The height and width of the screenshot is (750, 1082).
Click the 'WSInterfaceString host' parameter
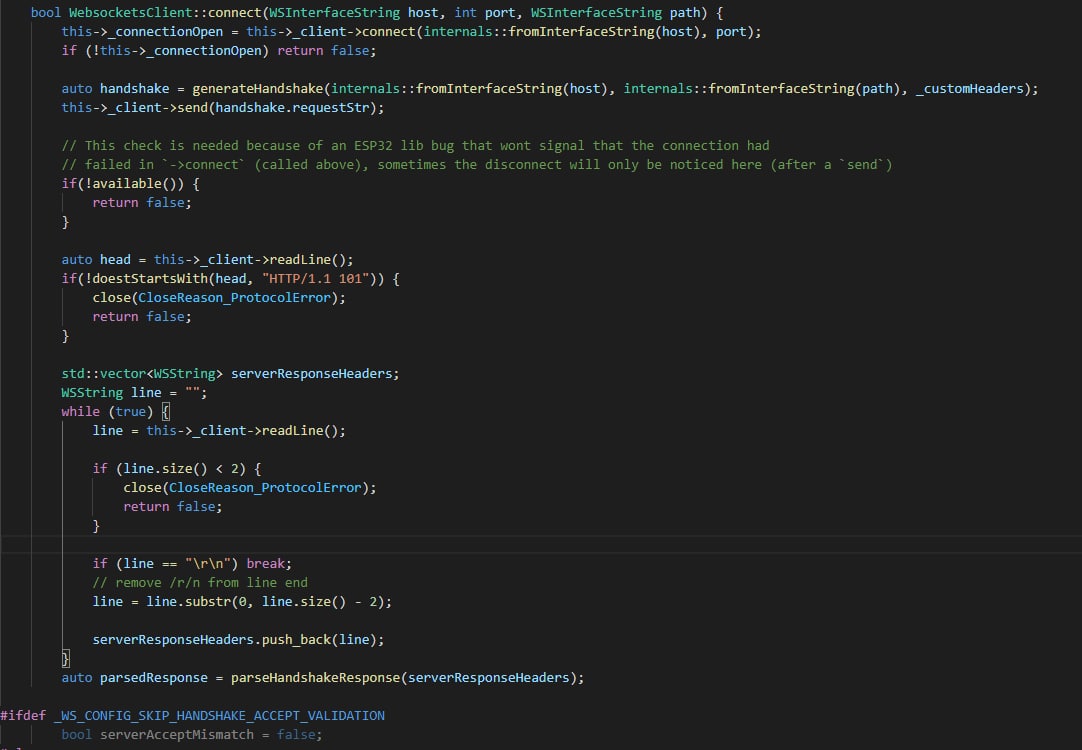coord(353,12)
